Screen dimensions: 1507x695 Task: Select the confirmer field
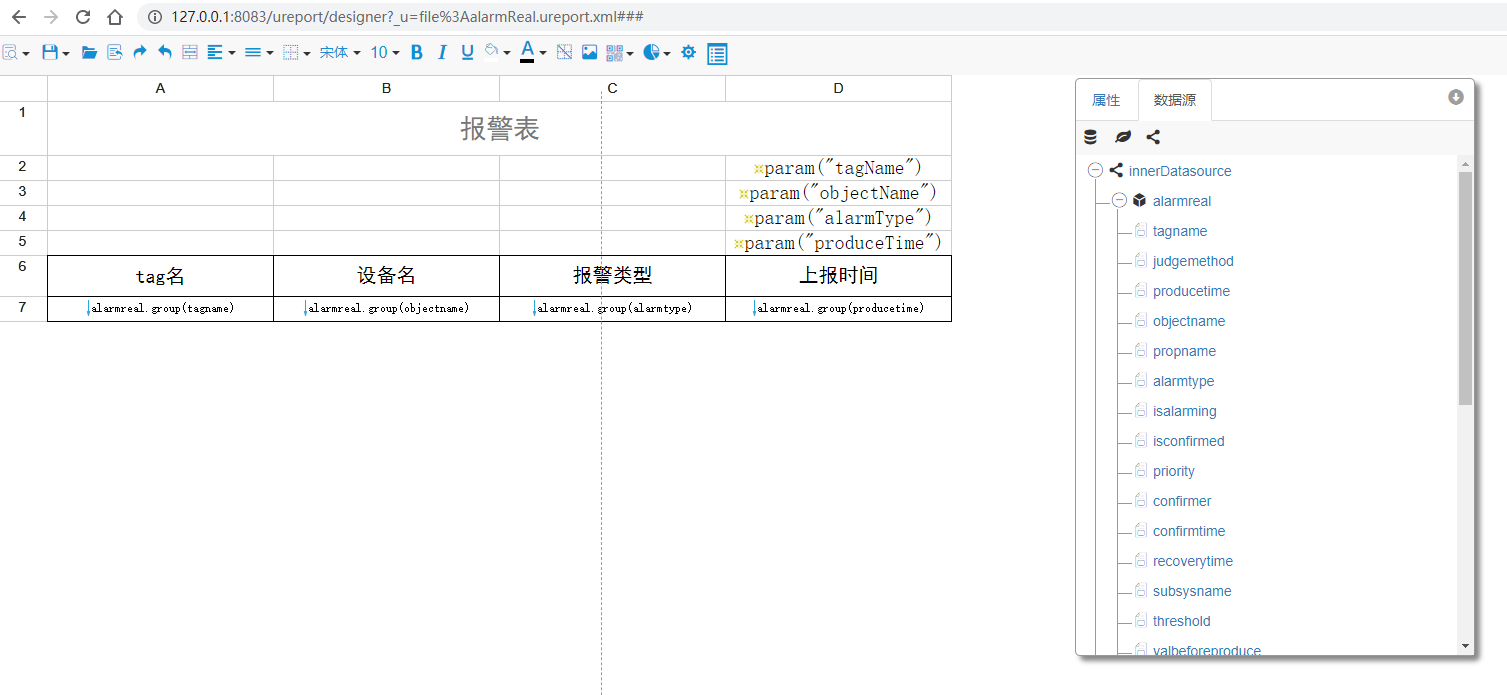click(x=1182, y=501)
